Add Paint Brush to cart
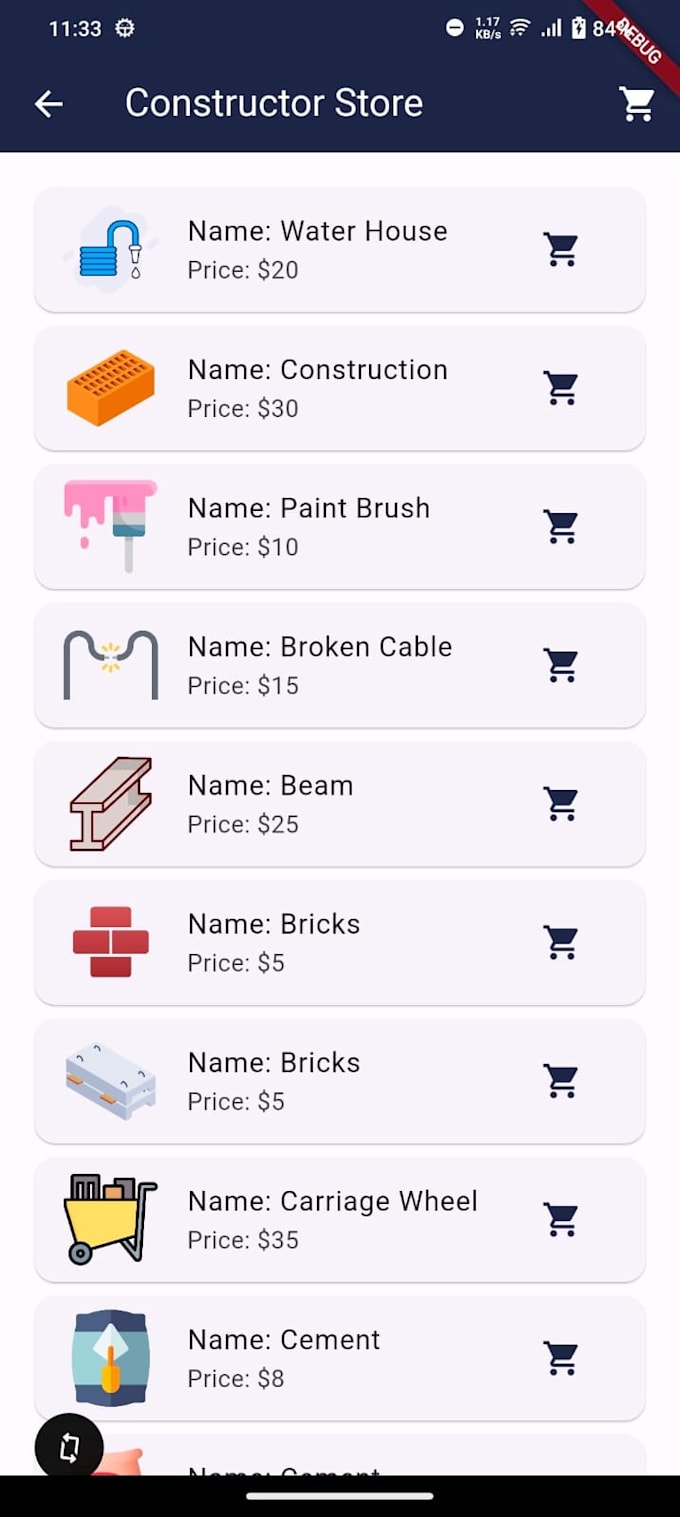 tap(561, 526)
